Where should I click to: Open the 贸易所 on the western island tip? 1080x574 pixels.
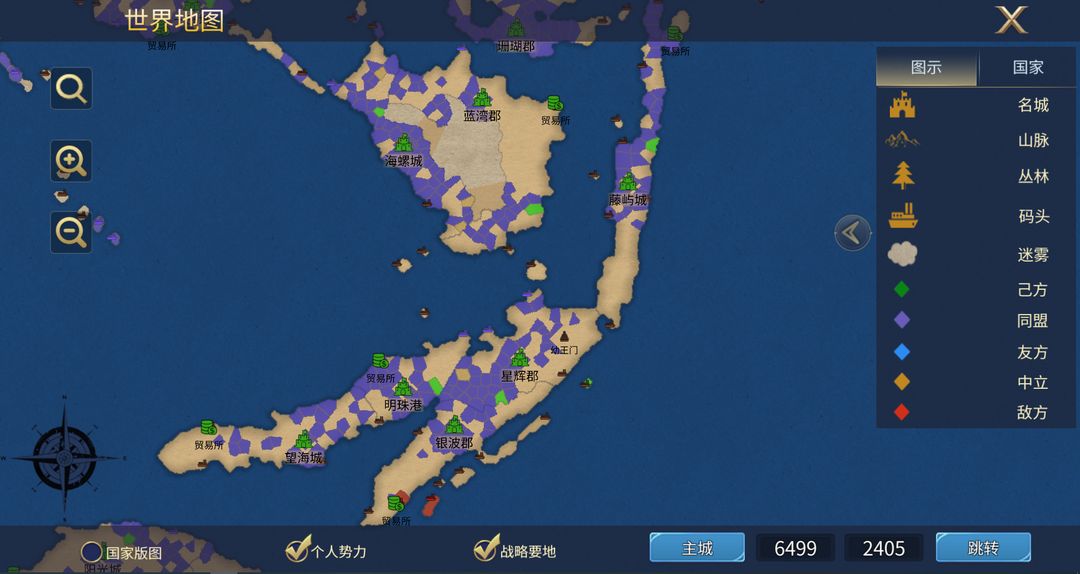coord(208,428)
